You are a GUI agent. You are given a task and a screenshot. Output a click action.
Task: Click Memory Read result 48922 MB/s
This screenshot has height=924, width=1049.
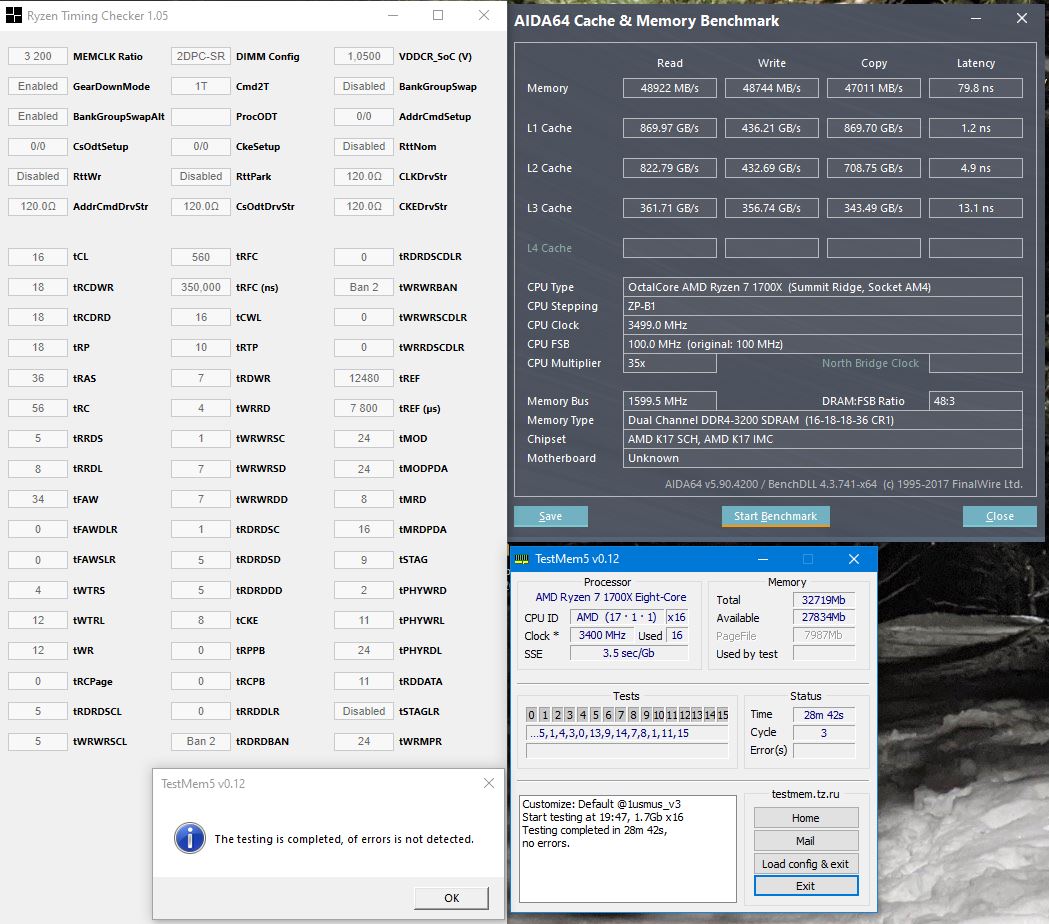(x=670, y=88)
